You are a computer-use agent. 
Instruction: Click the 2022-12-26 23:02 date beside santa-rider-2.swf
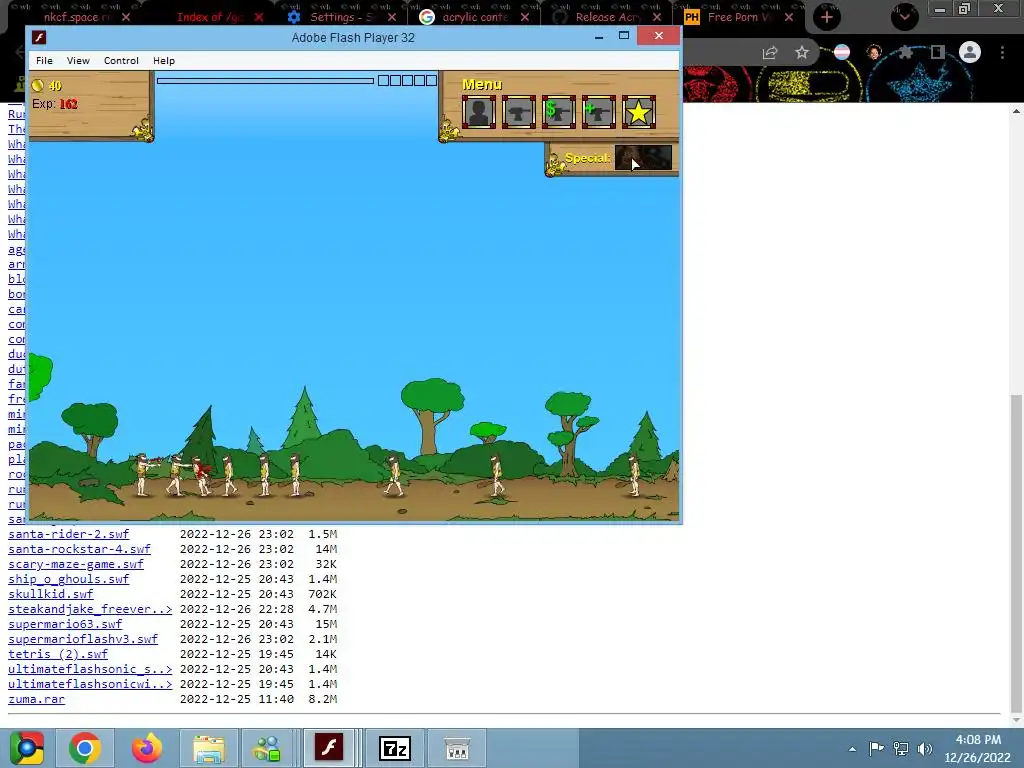[236, 534]
